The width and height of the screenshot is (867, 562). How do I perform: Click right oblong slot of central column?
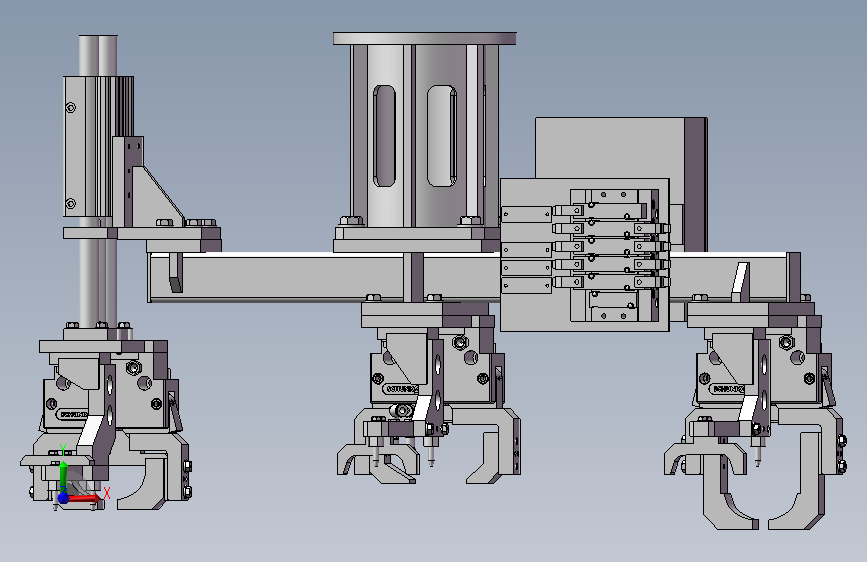coord(442,136)
